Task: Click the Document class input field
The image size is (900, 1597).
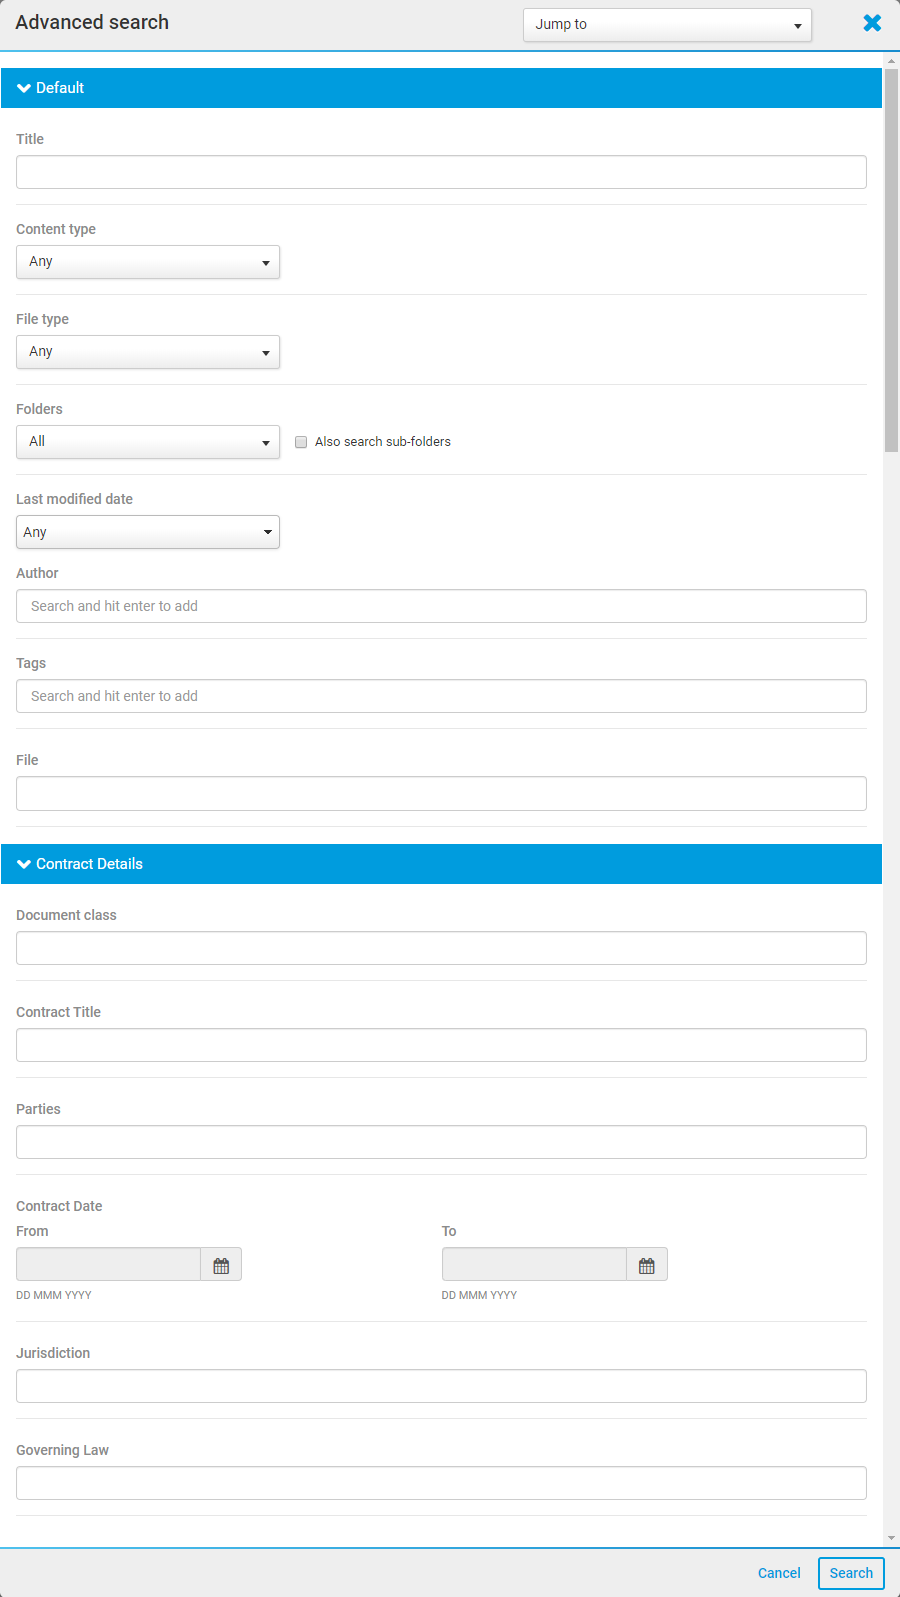Action: tap(441, 948)
